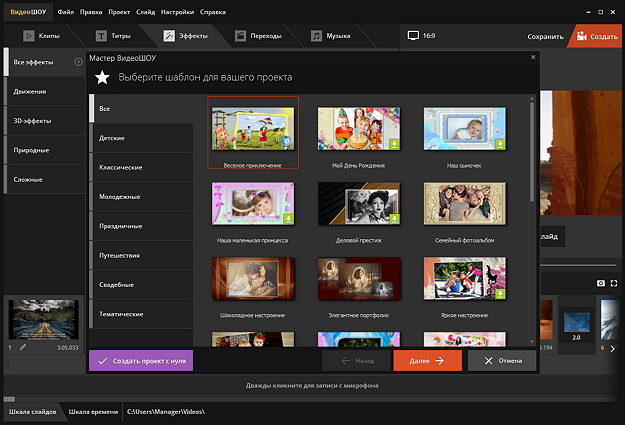Click the camera snapshot icon above timeline
Screen dimensions: 625x425
(x=600, y=285)
